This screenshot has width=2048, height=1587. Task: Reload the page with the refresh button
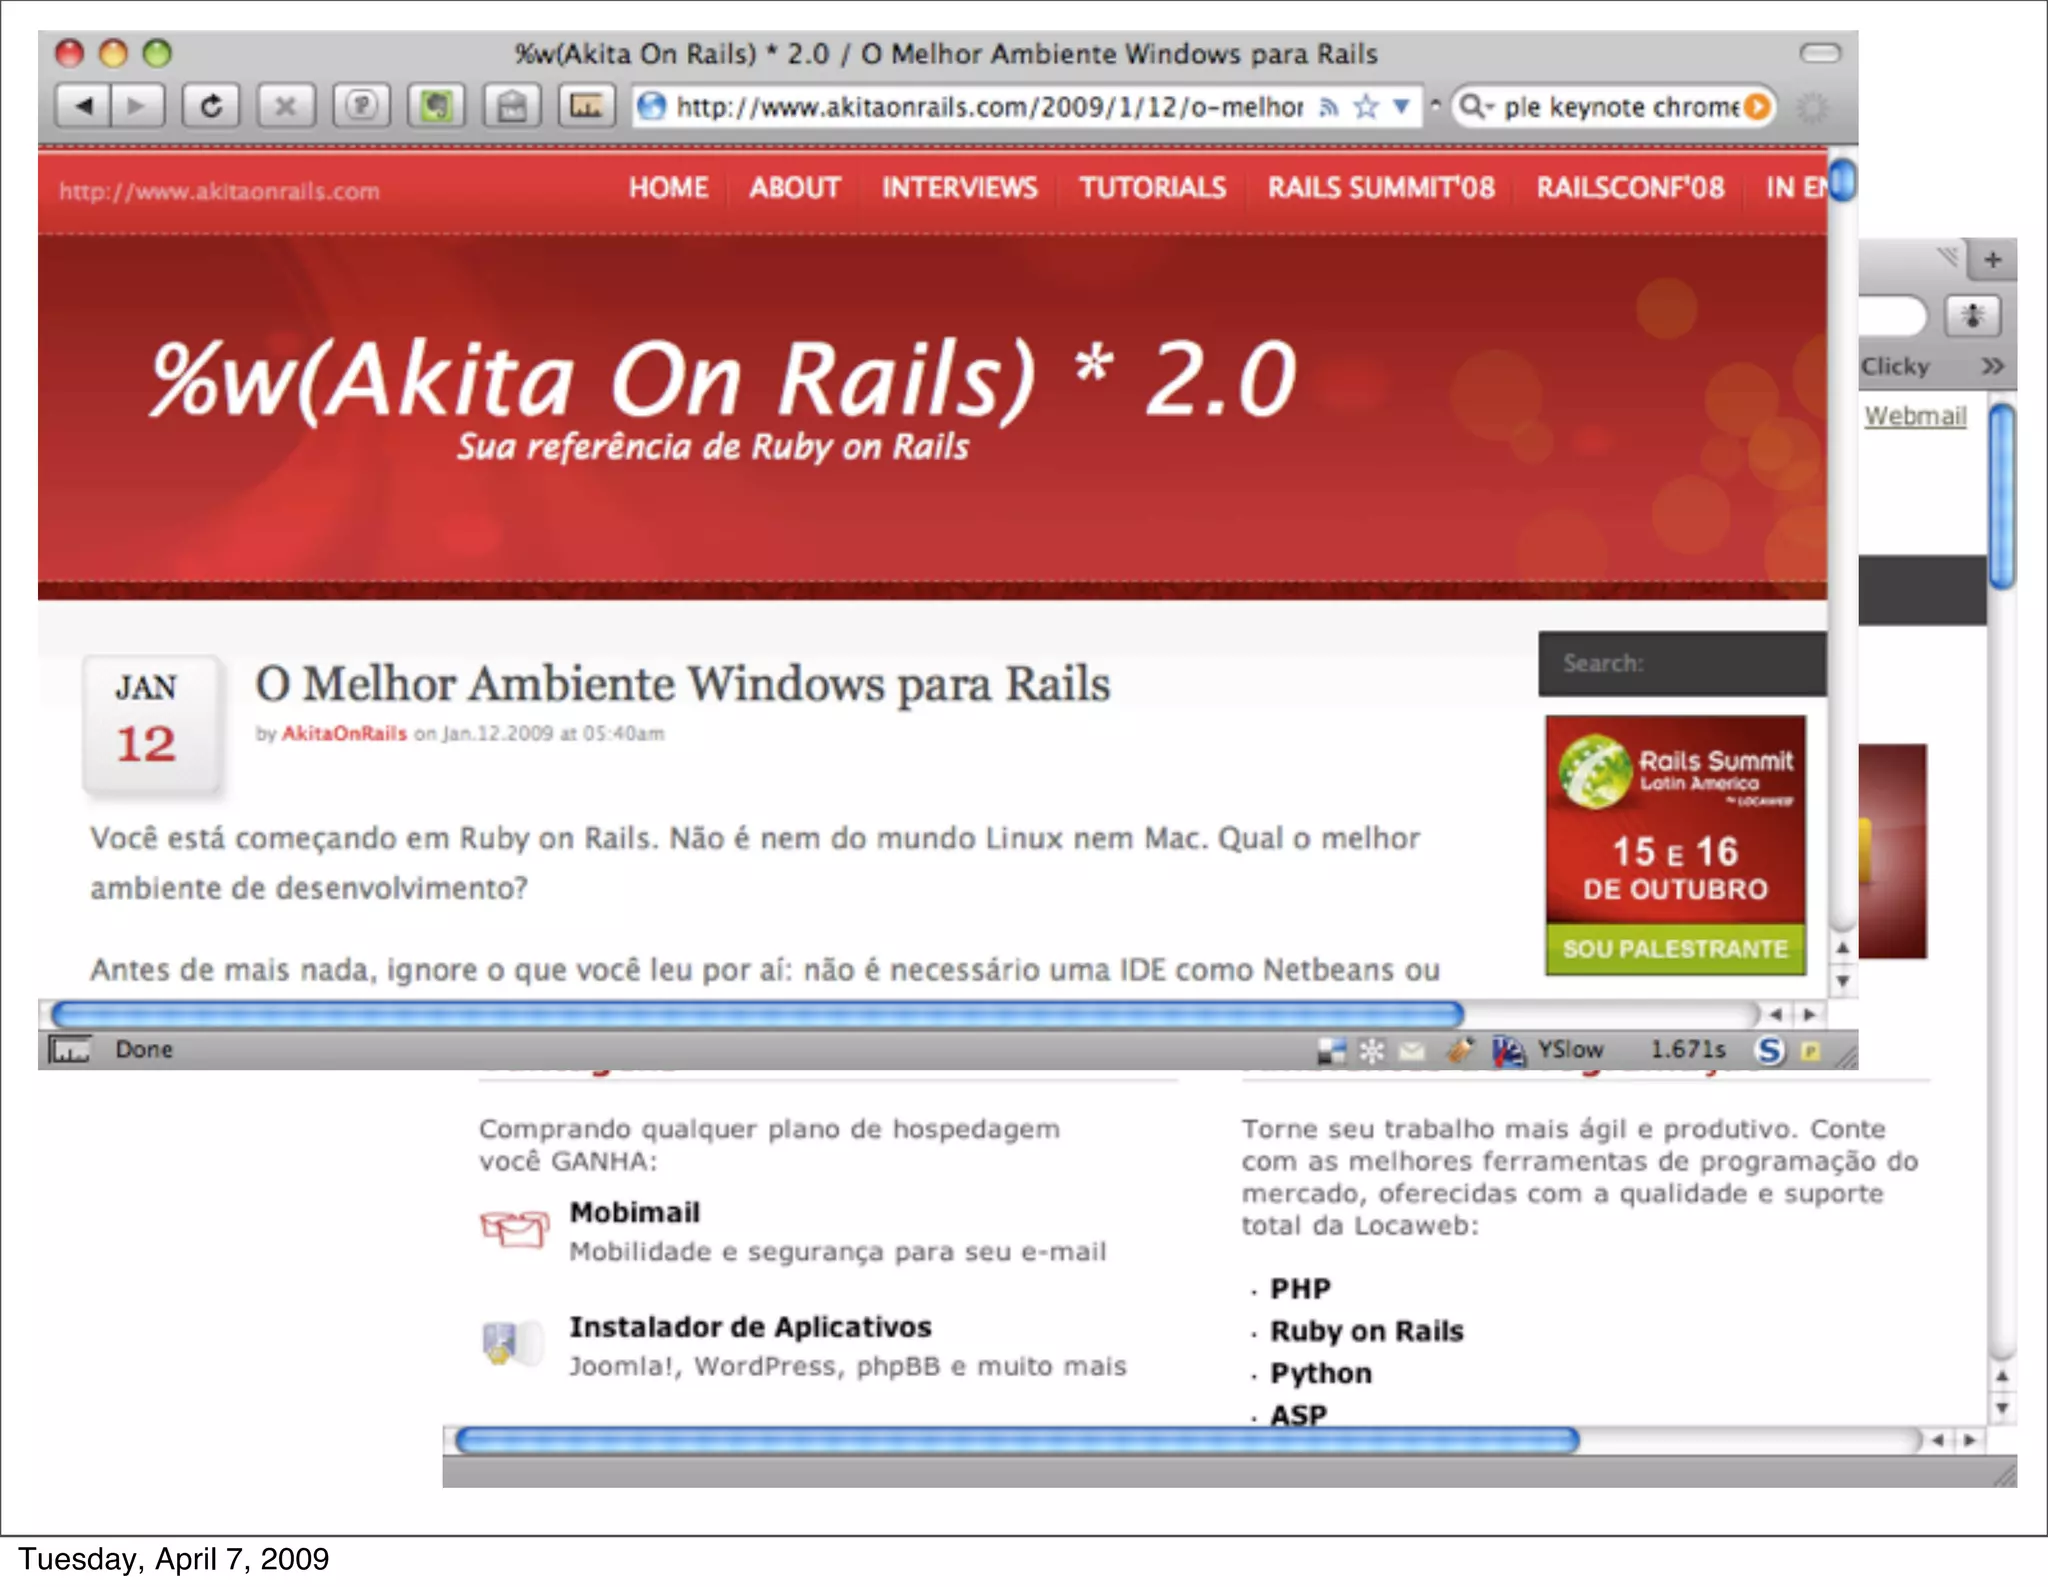point(210,106)
